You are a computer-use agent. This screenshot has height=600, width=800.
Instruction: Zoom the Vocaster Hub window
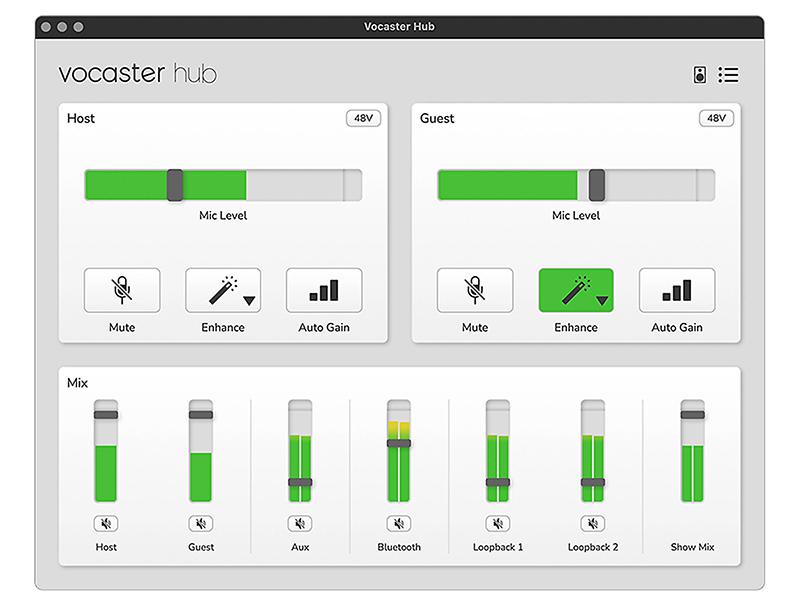[78, 27]
